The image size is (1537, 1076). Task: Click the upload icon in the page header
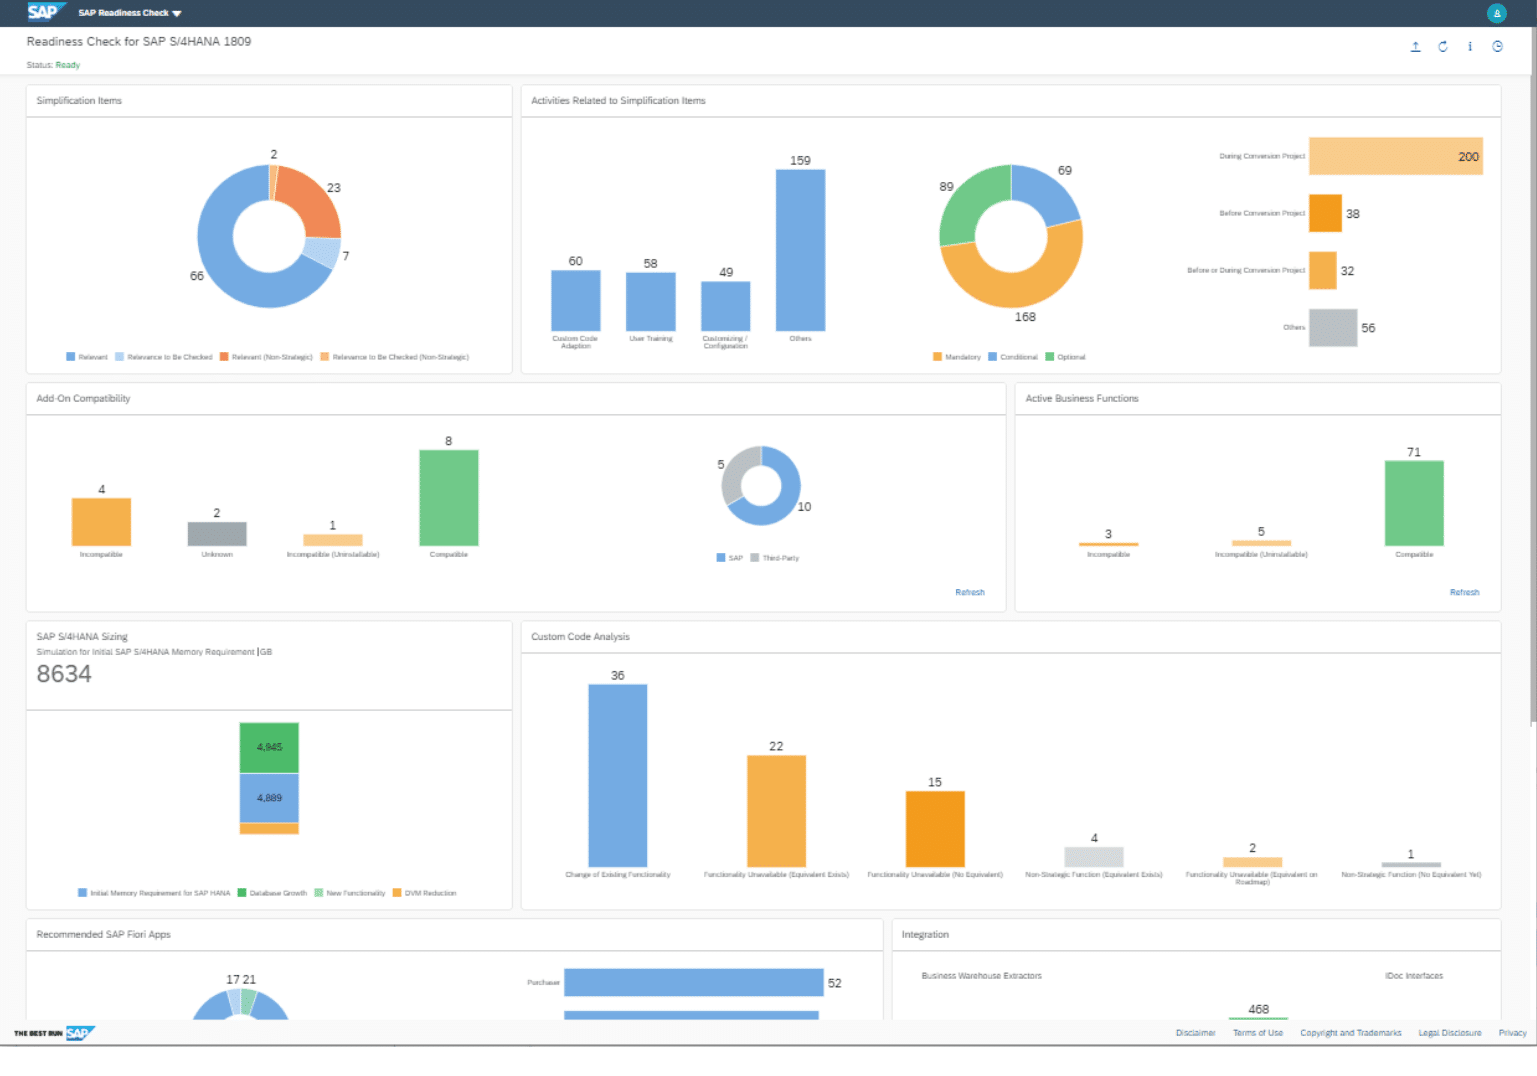pyautogui.click(x=1415, y=46)
